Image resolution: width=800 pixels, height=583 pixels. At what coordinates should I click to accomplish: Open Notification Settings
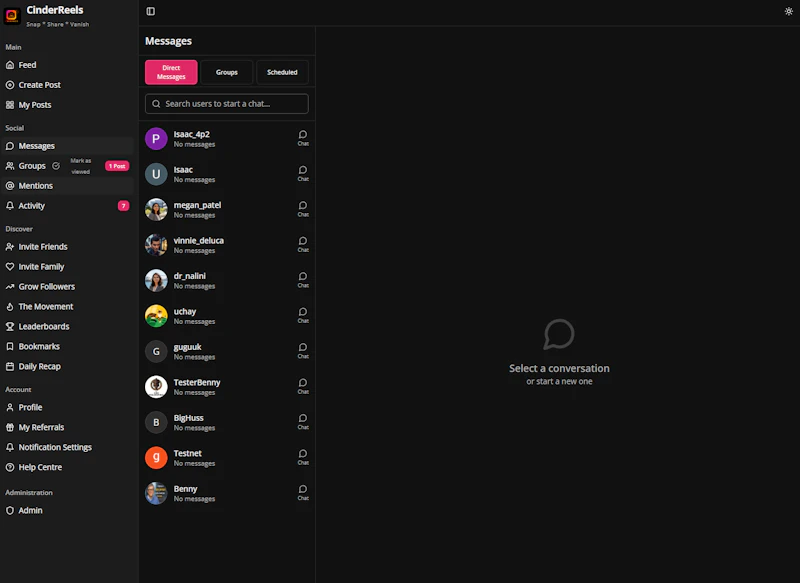point(67,447)
